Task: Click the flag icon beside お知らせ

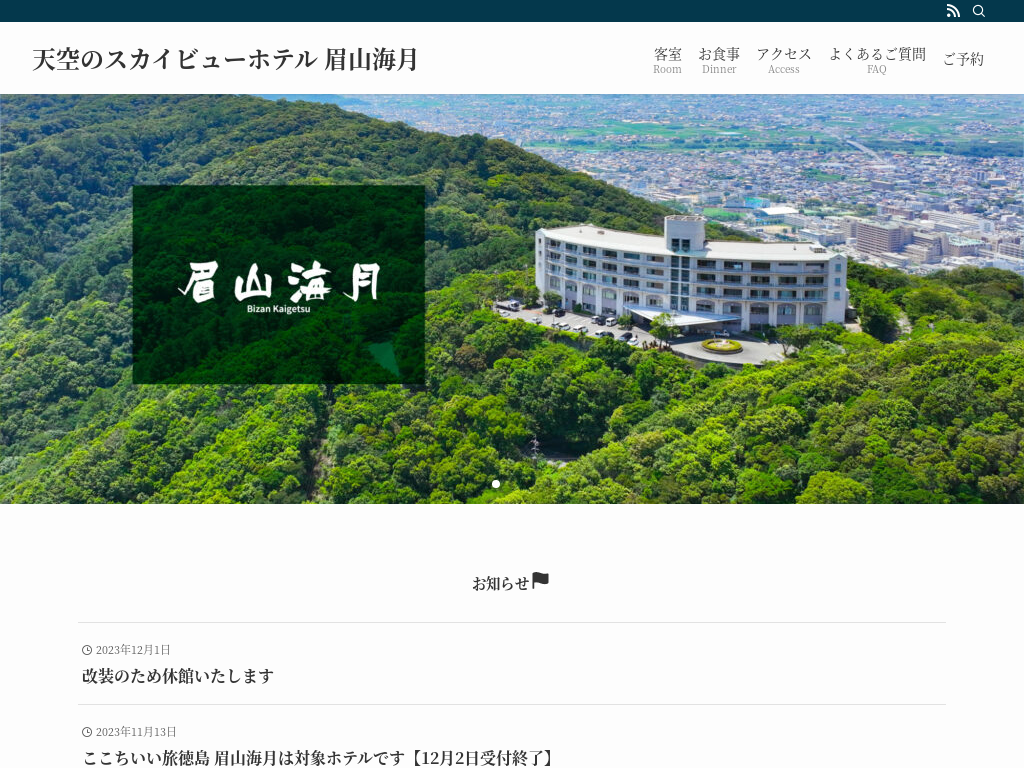Action: (541, 581)
